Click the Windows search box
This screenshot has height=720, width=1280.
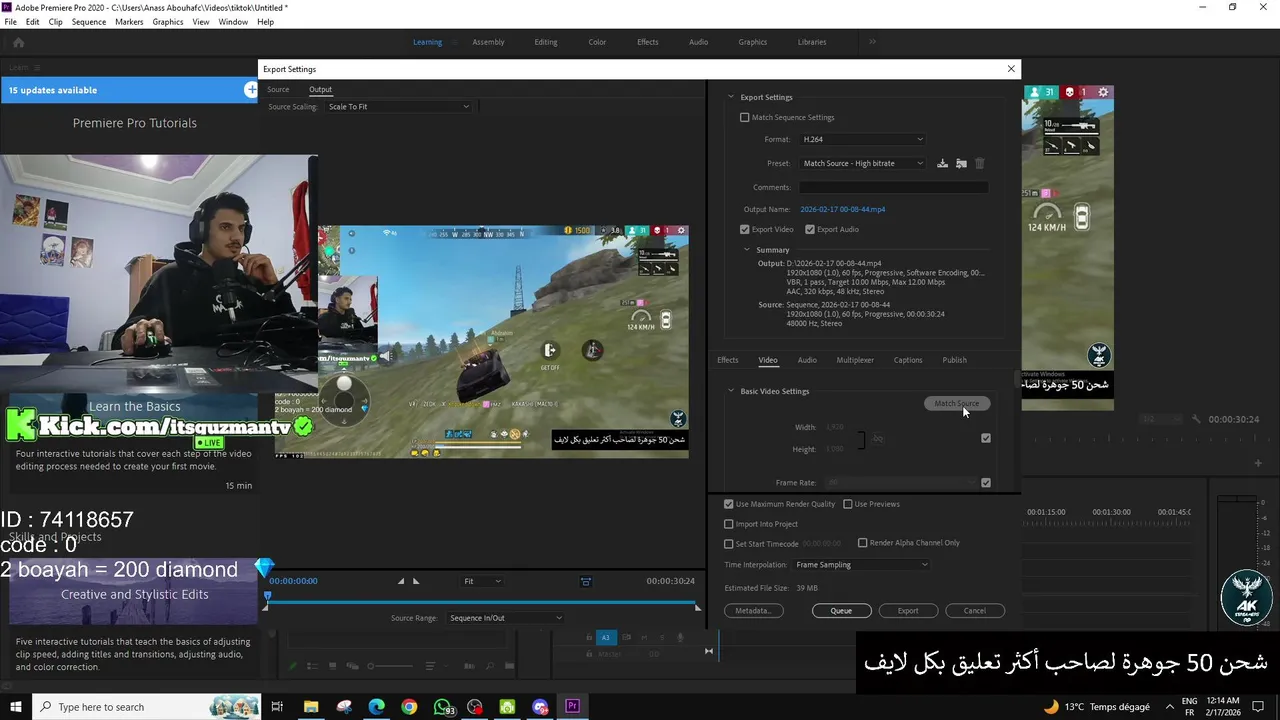[x=146, y=707]
